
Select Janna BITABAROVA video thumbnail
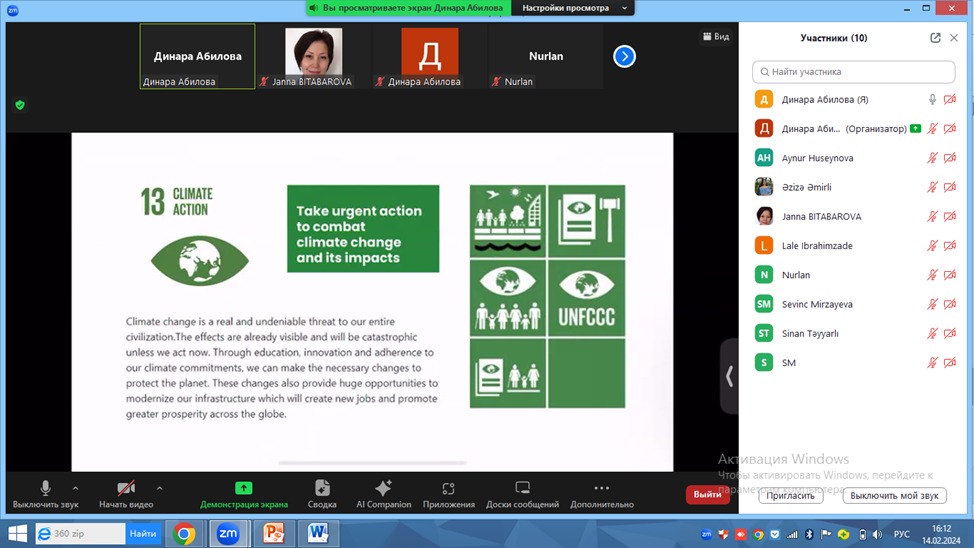[313, 57]
